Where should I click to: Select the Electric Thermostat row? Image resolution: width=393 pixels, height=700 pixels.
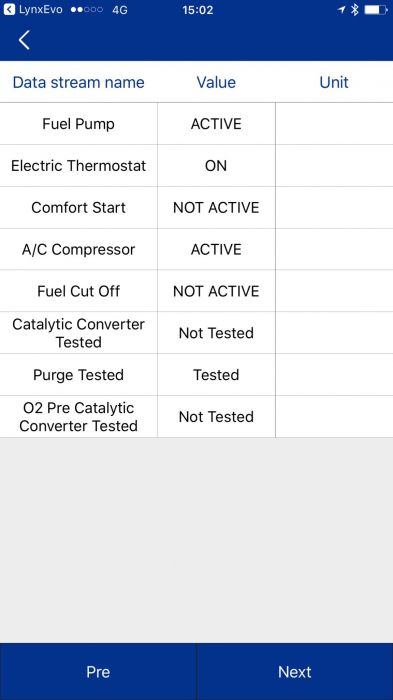[196, 166]
